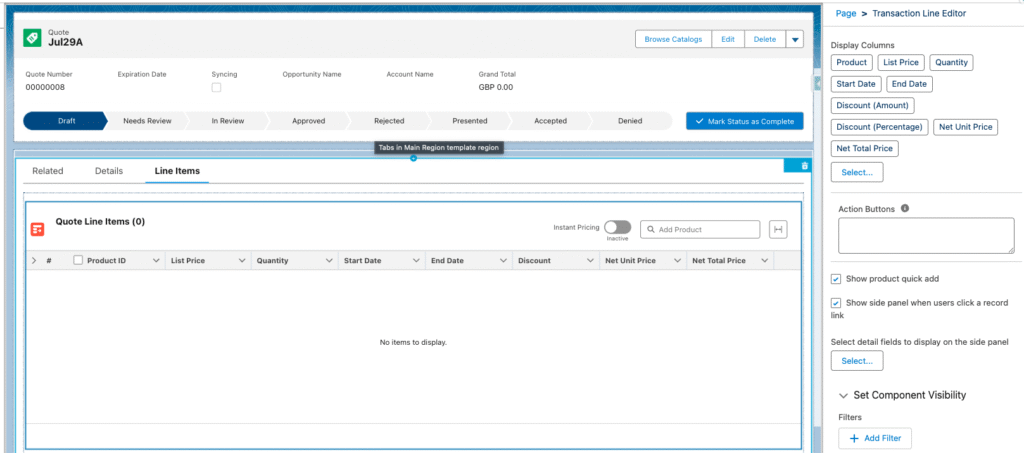
Task: Click the Browse Catalogs button
Action: 672,39
